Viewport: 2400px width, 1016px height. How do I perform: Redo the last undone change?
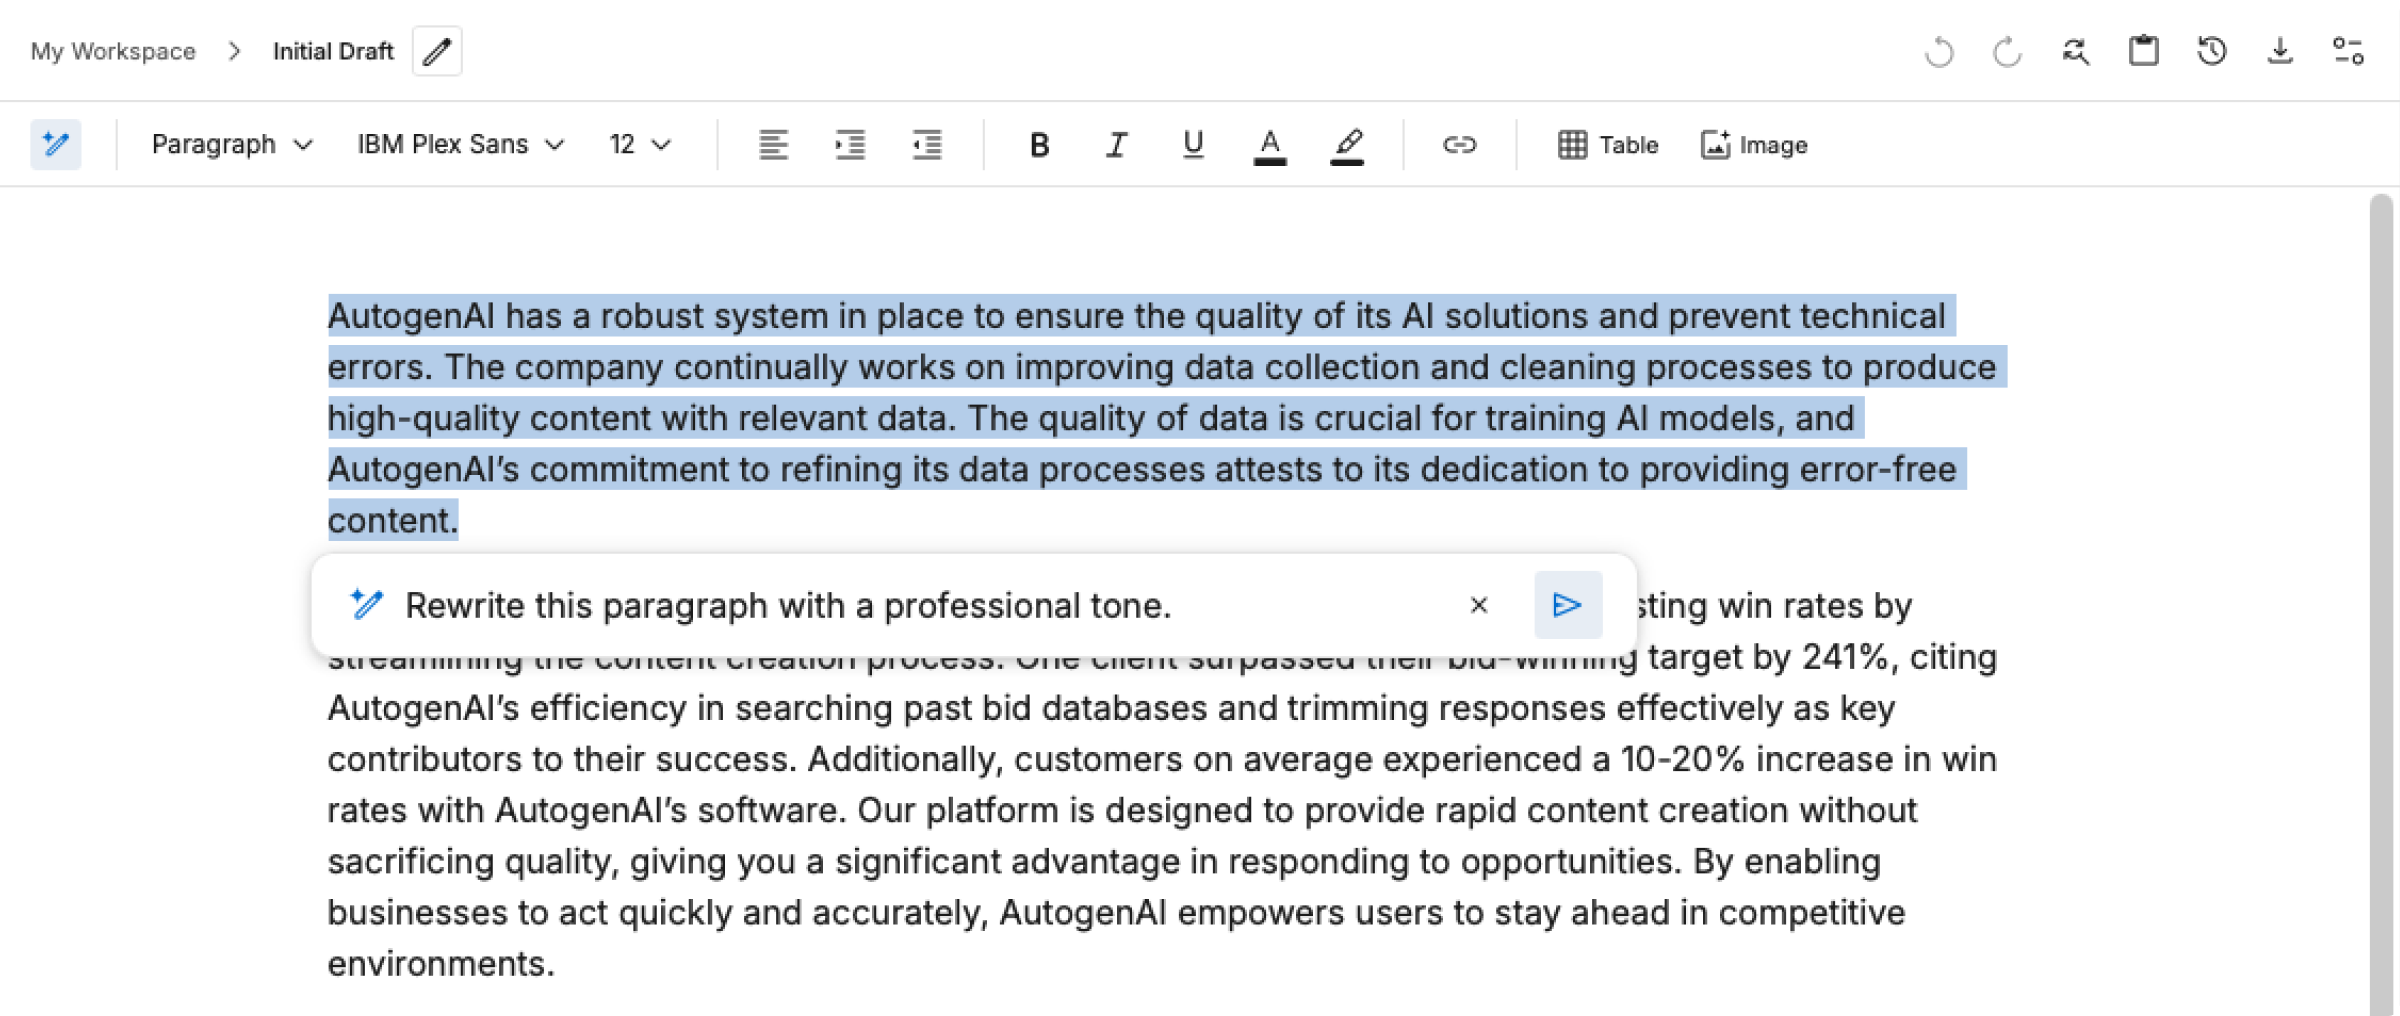tap(2007, 51)
